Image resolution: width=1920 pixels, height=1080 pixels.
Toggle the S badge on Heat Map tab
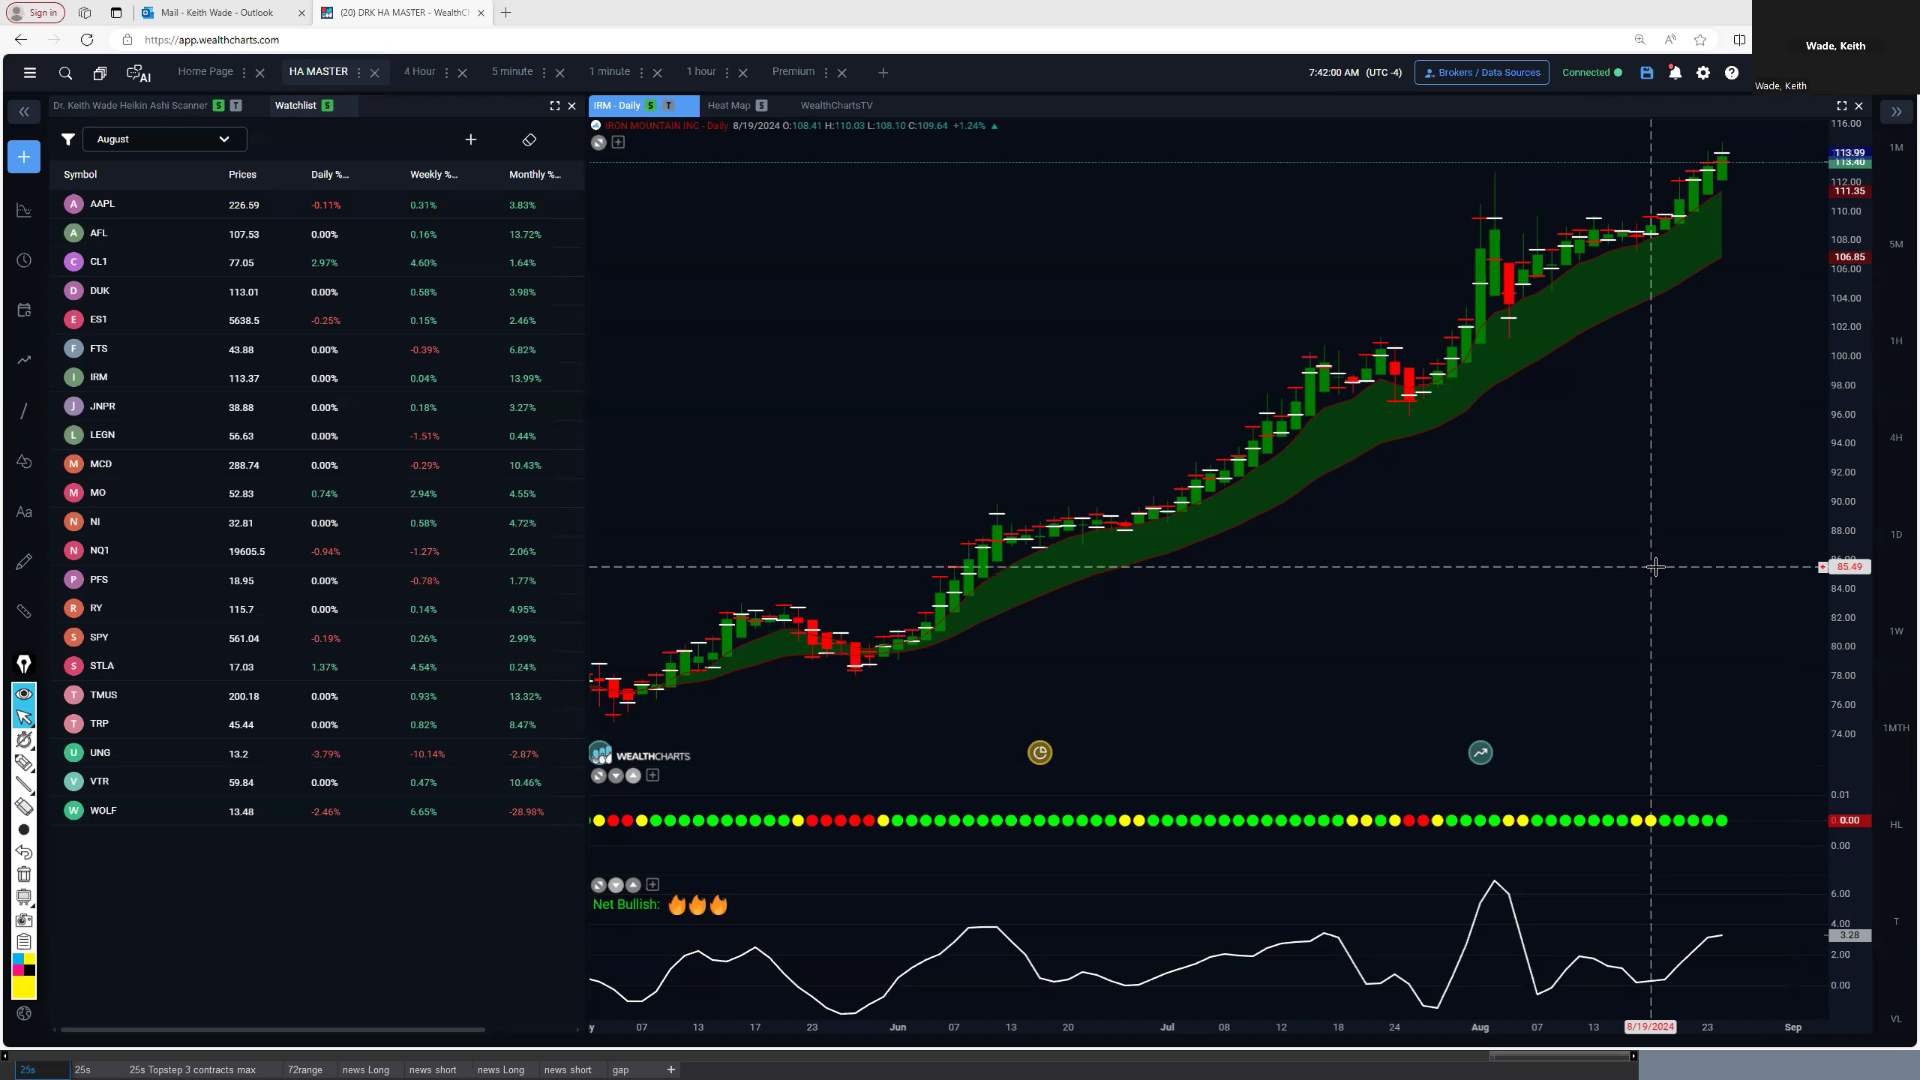coord(761,106)
